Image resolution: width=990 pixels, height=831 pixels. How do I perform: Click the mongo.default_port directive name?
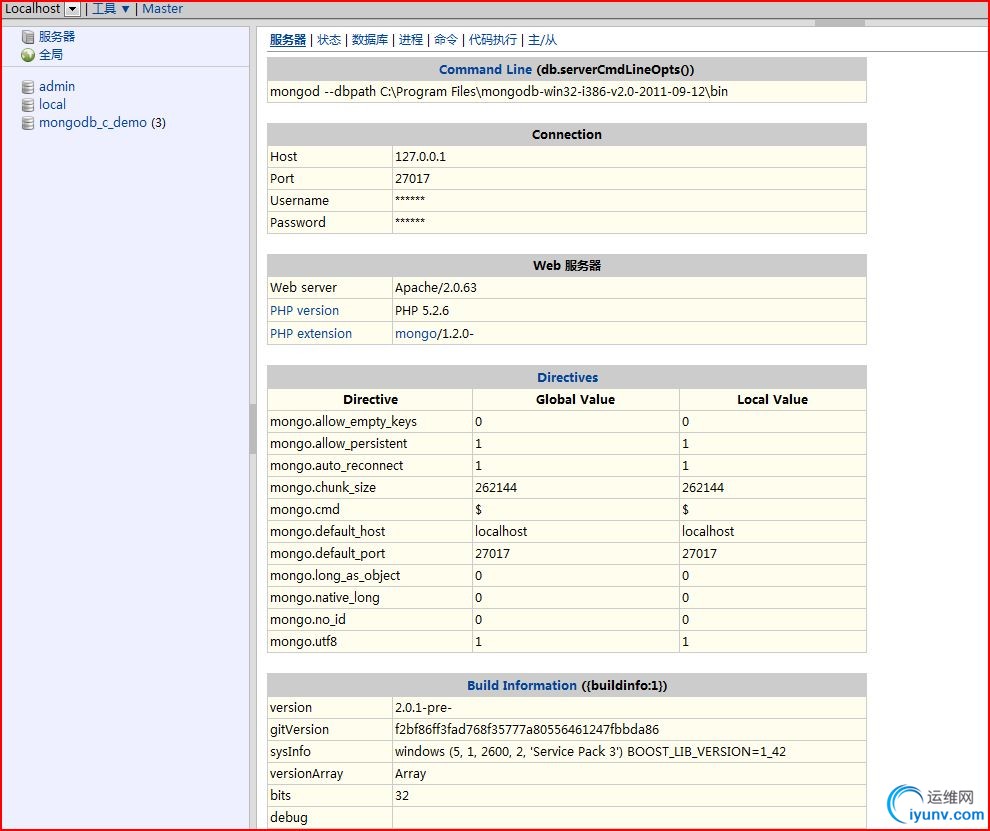[328, 554]
